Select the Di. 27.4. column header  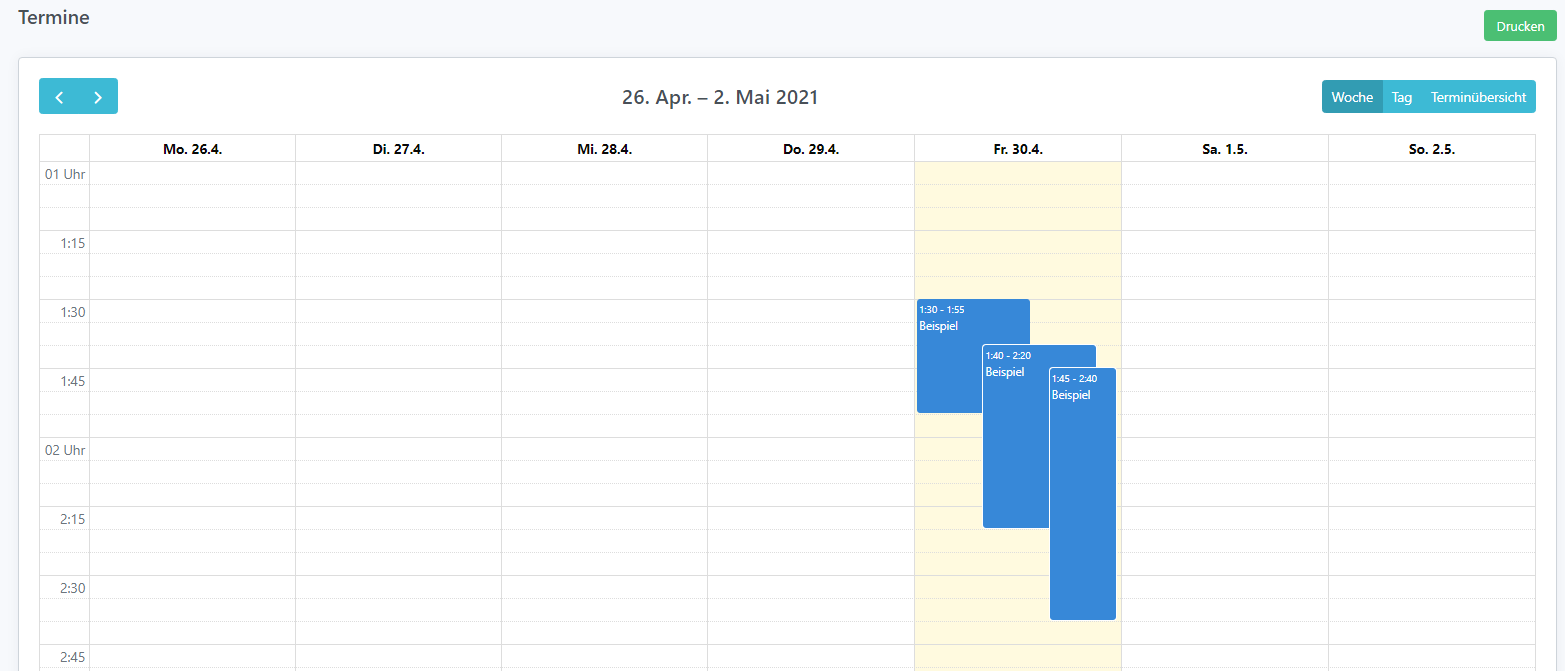[x=398, y=149]
